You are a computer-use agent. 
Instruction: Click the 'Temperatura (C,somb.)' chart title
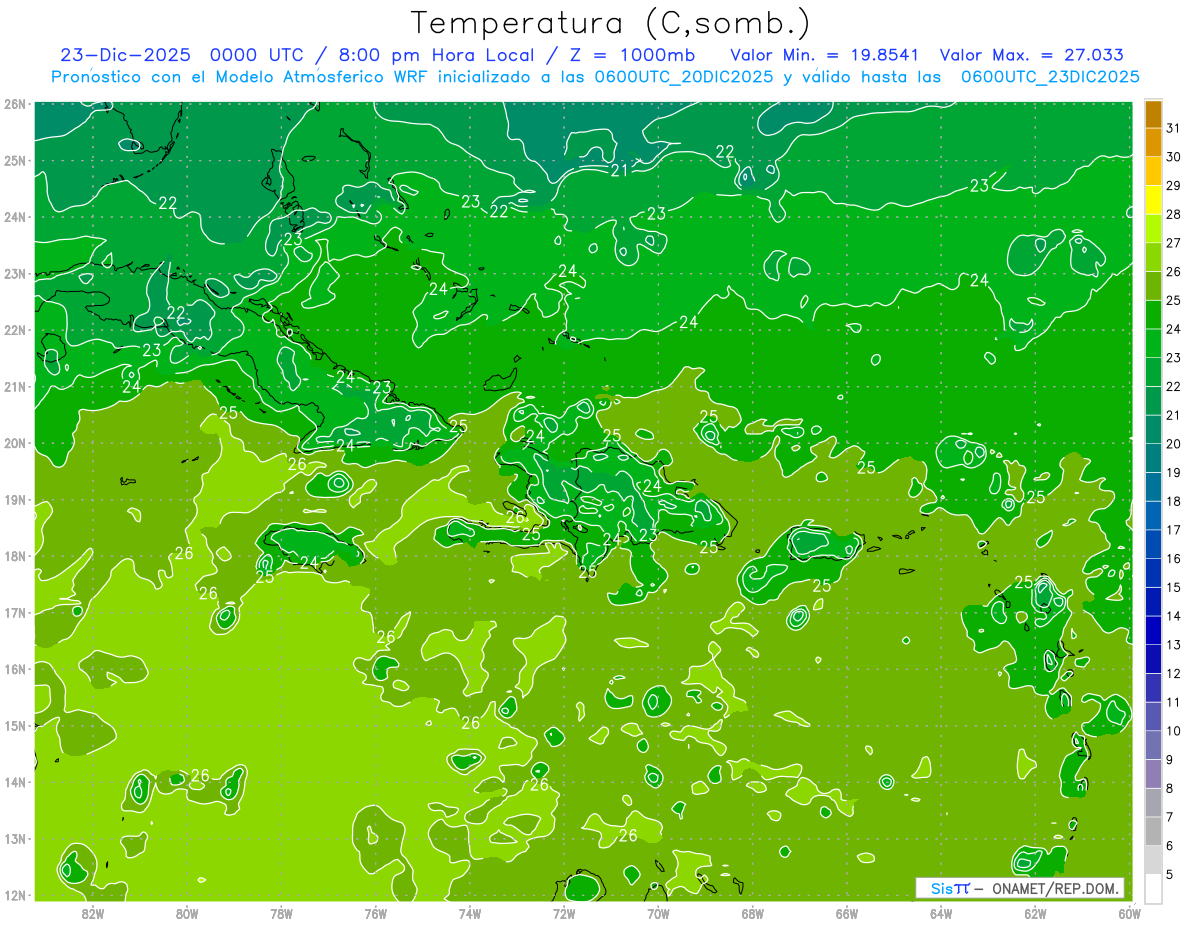(610, 23)
